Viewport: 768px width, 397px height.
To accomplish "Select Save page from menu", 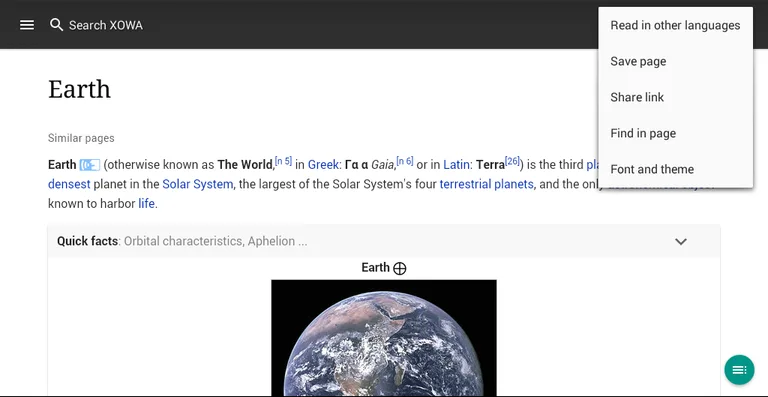I will [x=675, y=62].
